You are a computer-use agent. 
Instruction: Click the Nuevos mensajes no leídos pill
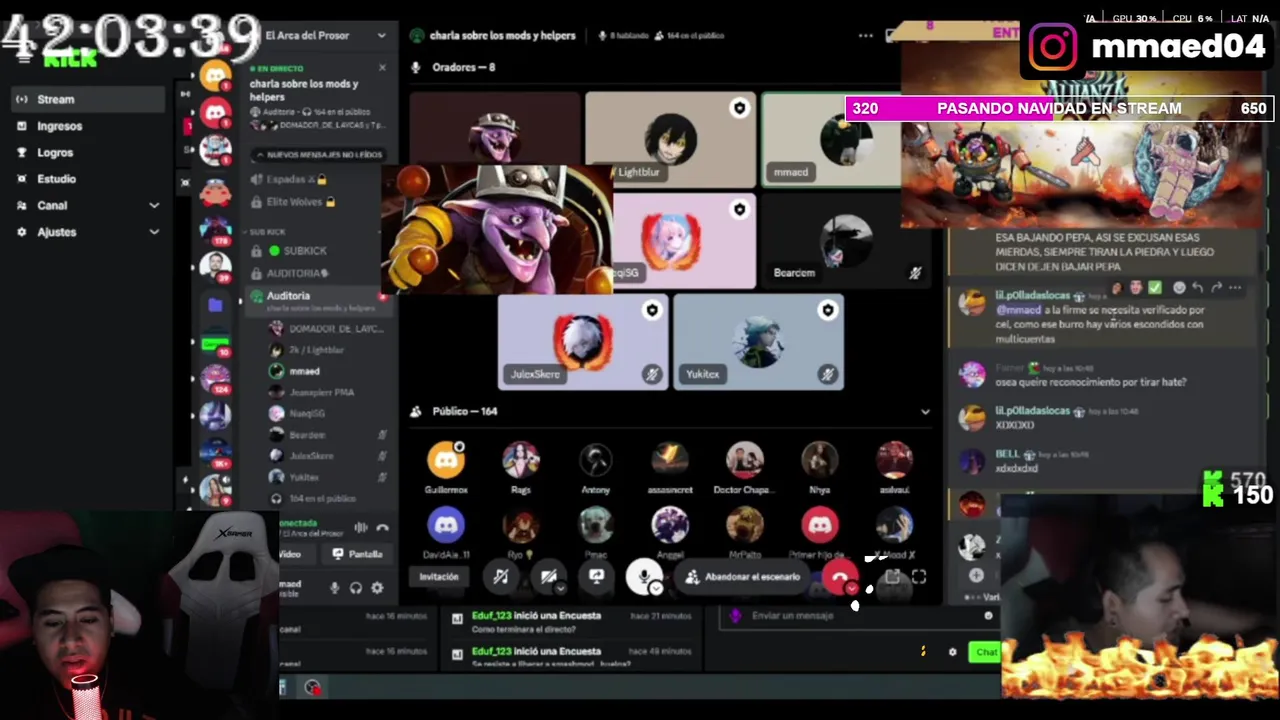click(x=319, y=155)
